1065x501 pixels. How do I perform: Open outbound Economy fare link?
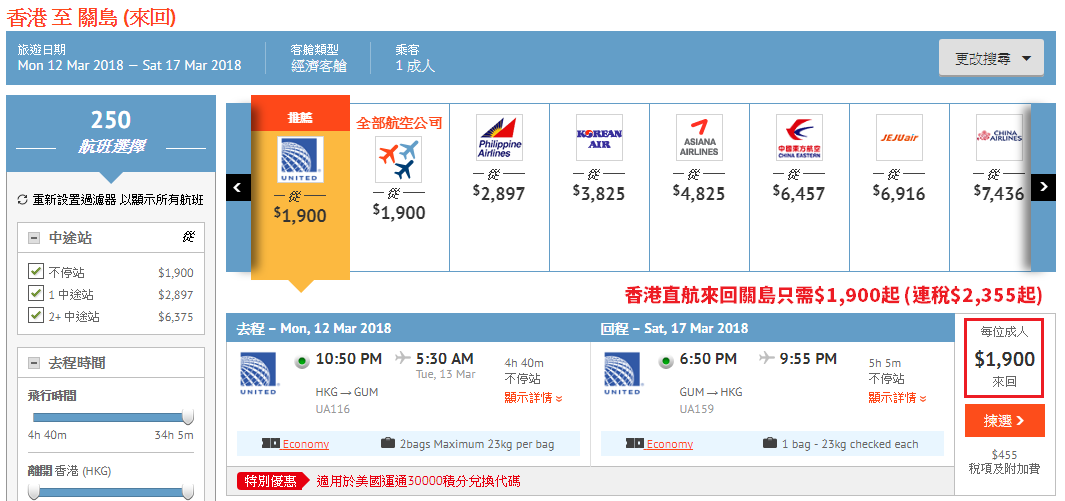click(x=306, y=444)
